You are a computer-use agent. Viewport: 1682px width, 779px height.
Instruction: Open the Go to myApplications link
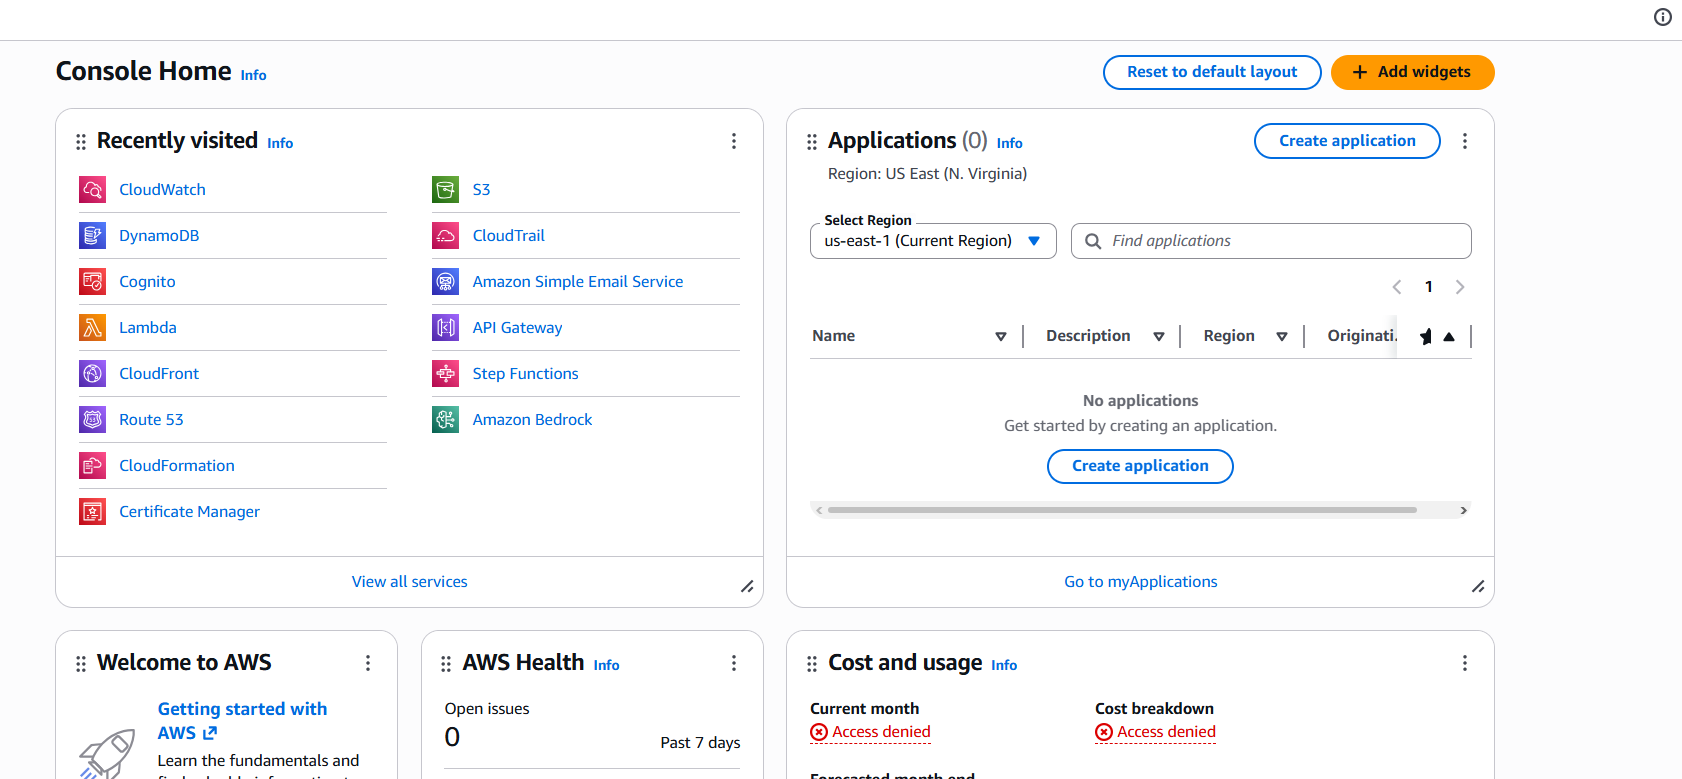[1141, 582]
